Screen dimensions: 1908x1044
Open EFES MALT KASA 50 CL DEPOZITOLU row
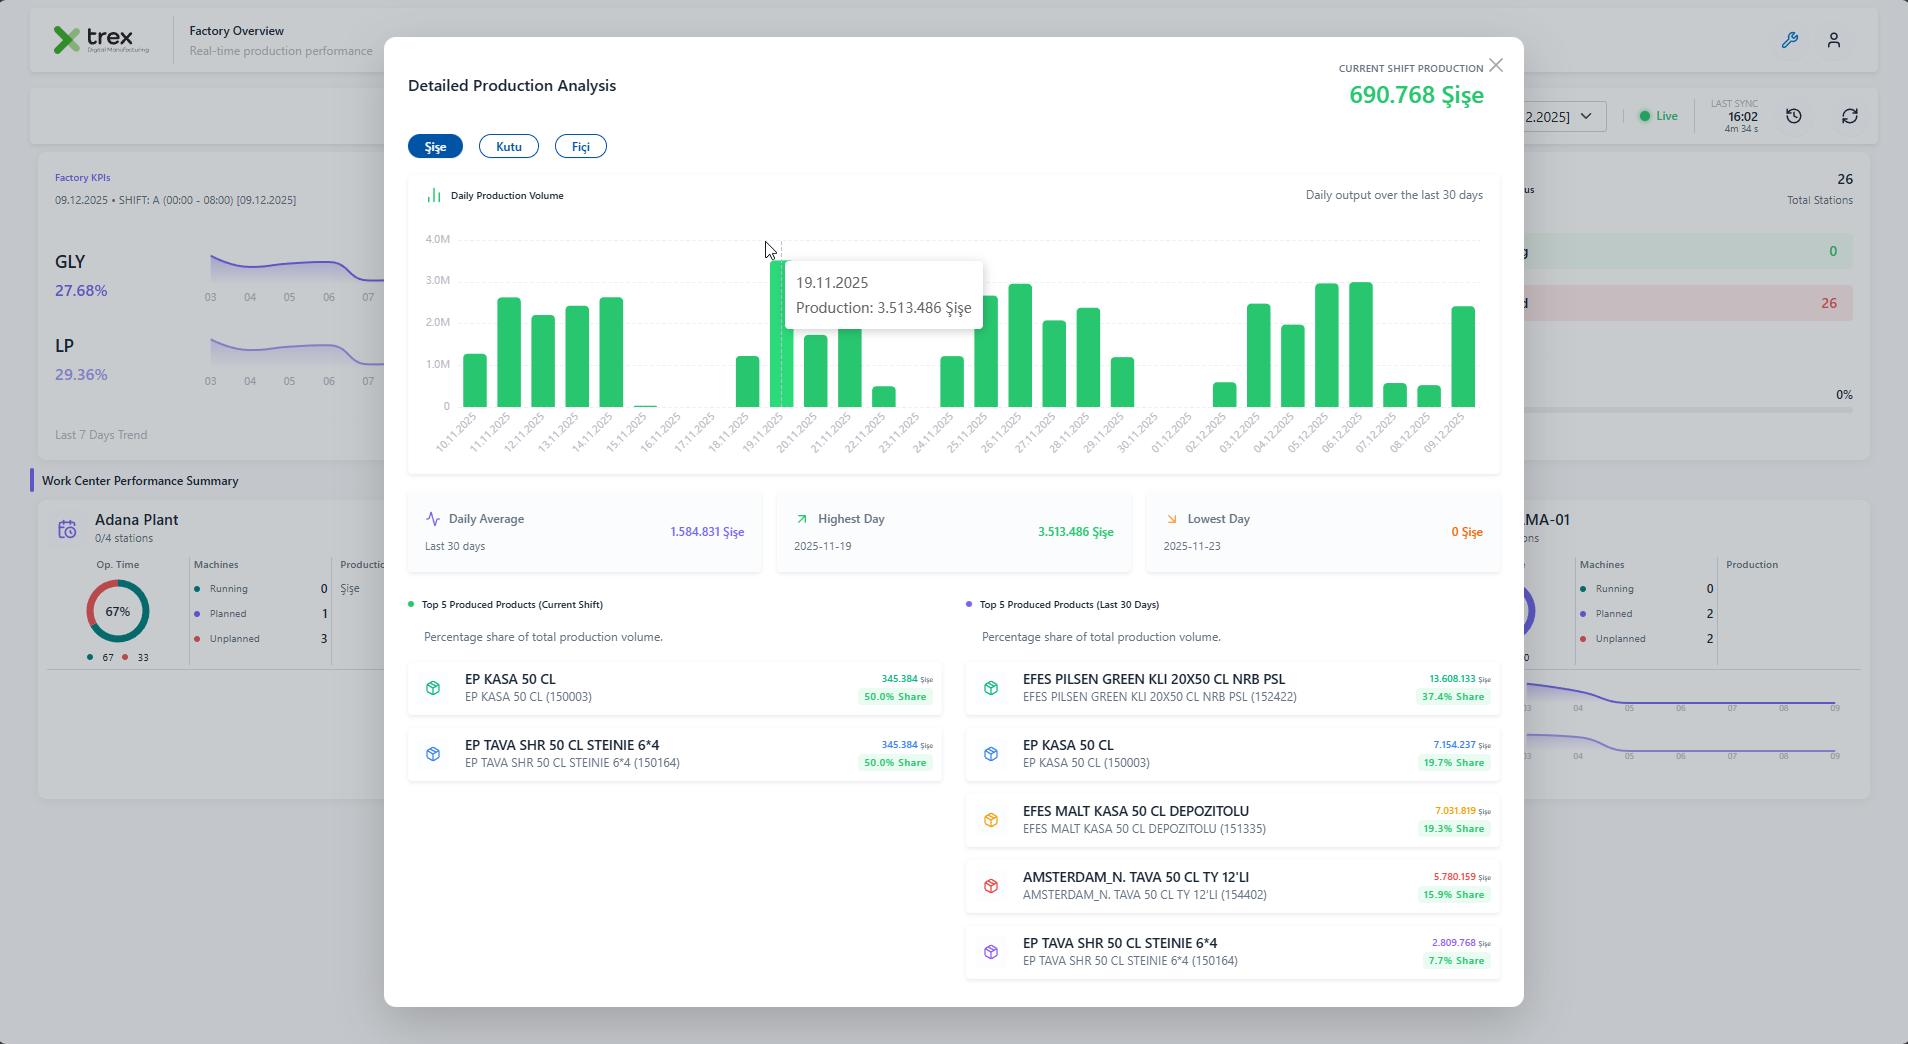tap(1233, 820)
